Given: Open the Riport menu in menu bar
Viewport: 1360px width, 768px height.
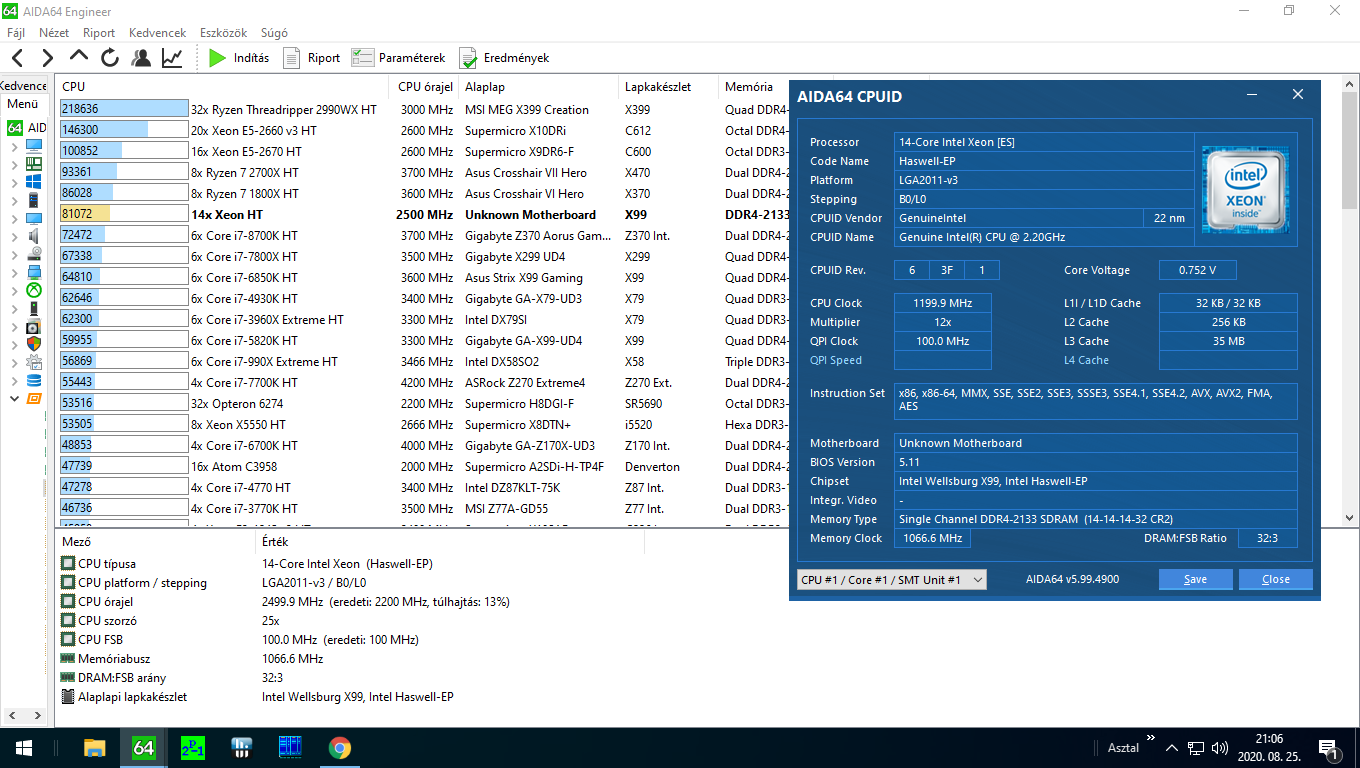Looking at the screenshot, I should (x=99, y=33).
